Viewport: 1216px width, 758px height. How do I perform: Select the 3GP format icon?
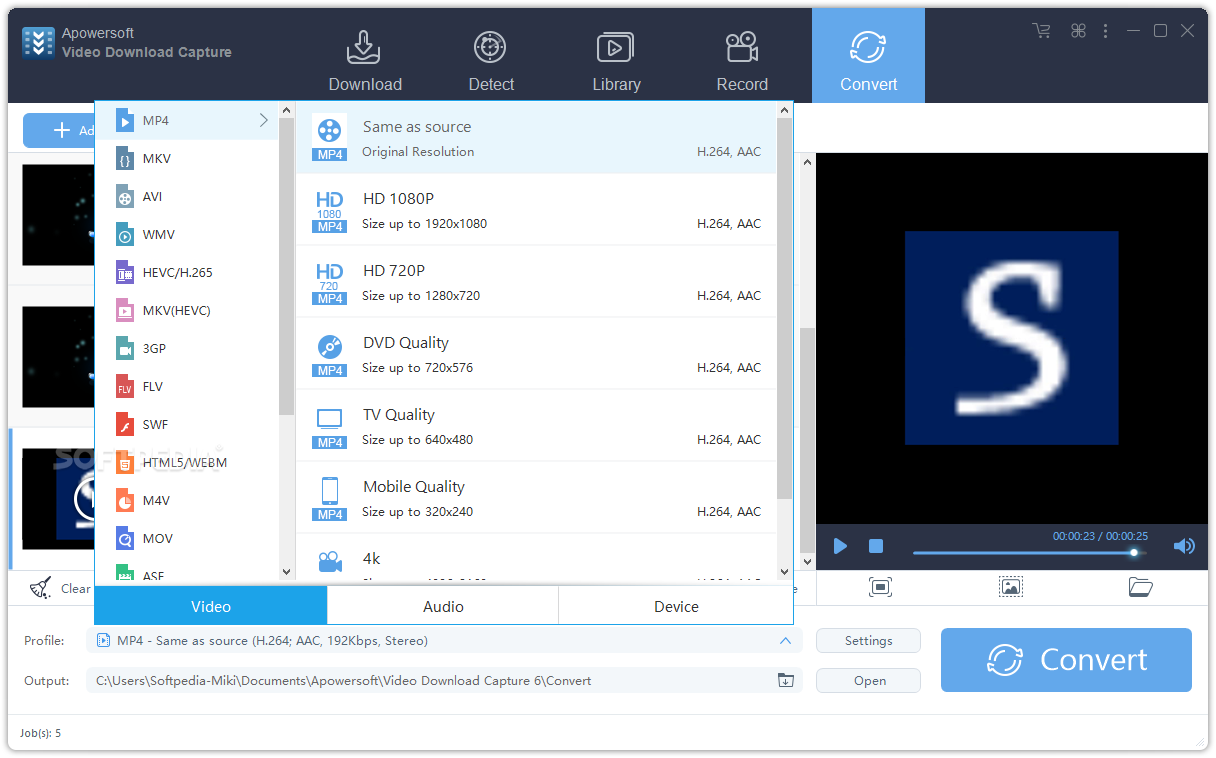click(x=124, y=349)
